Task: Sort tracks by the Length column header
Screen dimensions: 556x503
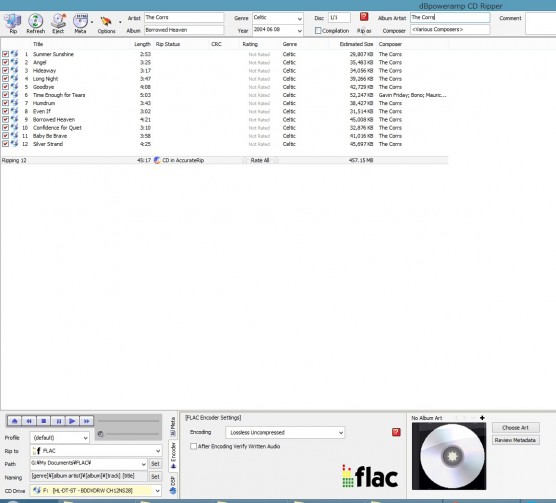Action: (x=142, y=44)
